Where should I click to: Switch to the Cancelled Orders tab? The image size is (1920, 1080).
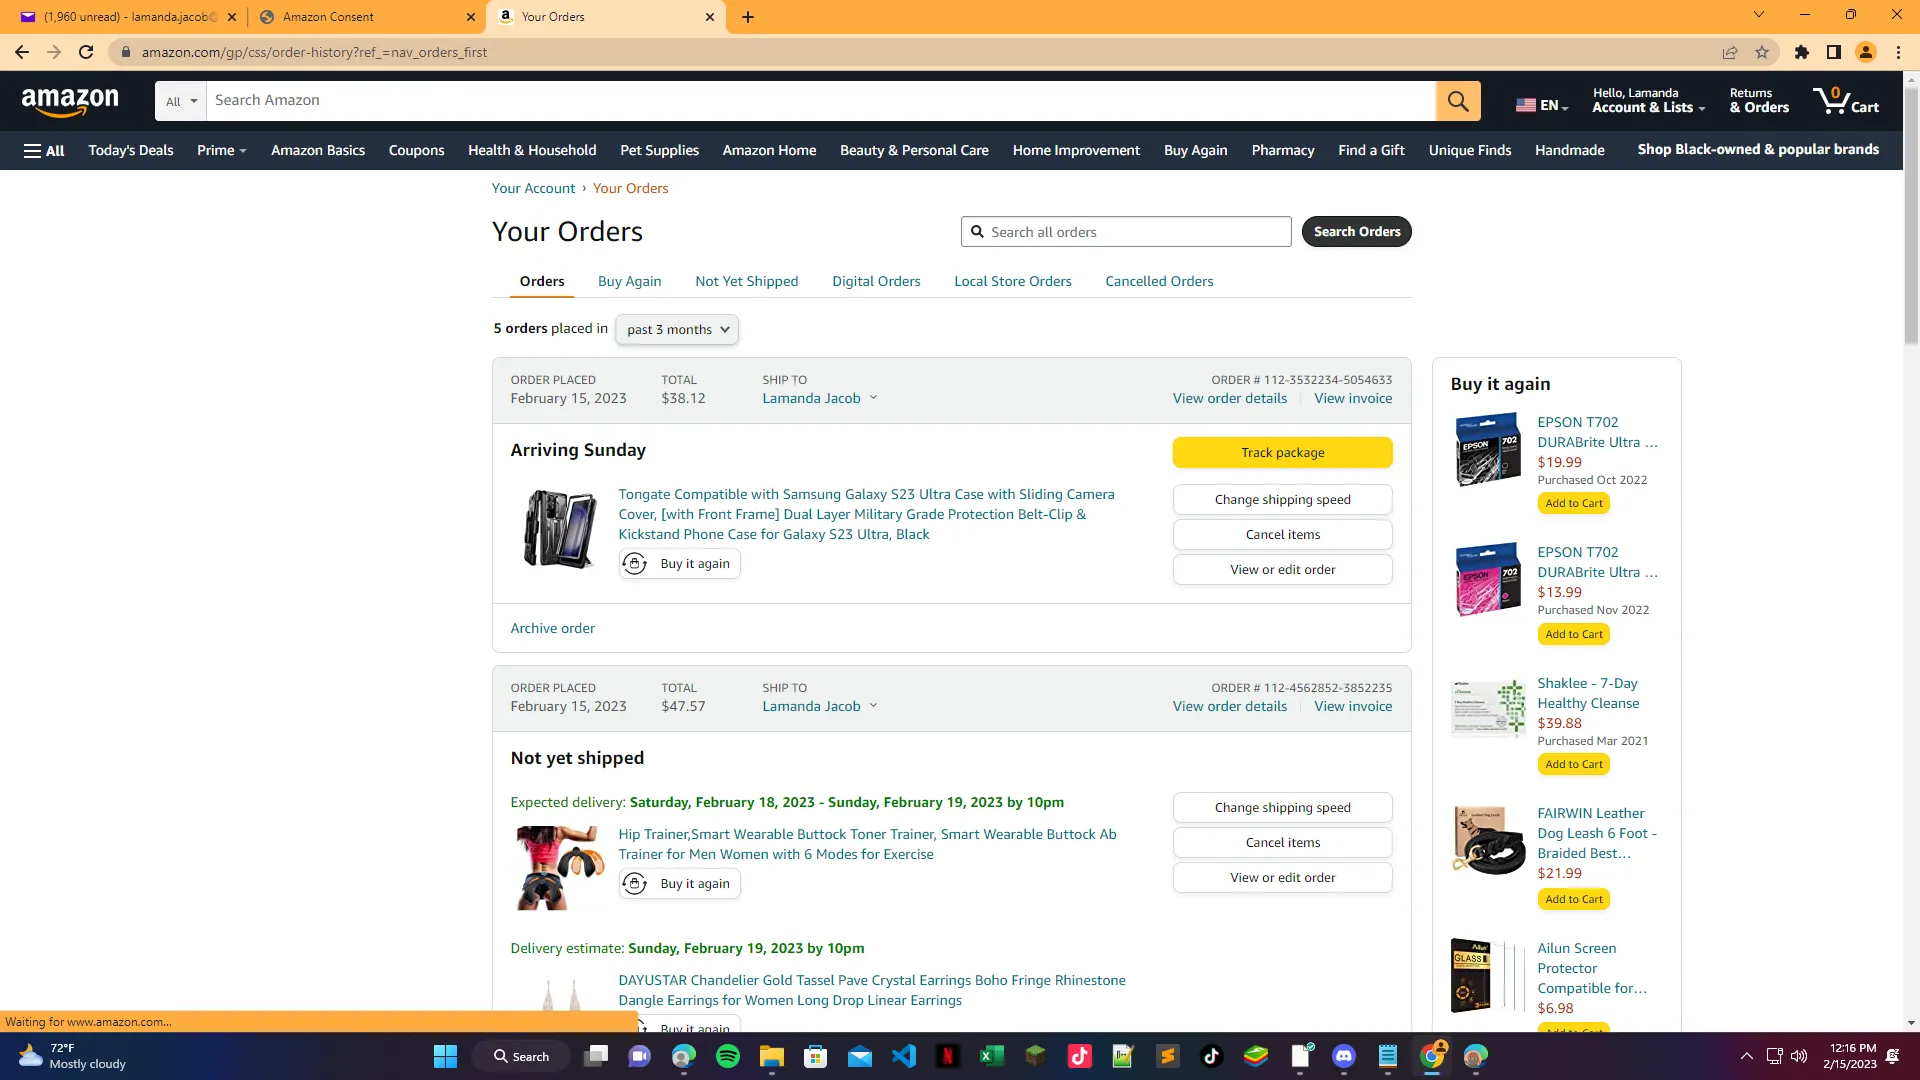coord(1159,281)
